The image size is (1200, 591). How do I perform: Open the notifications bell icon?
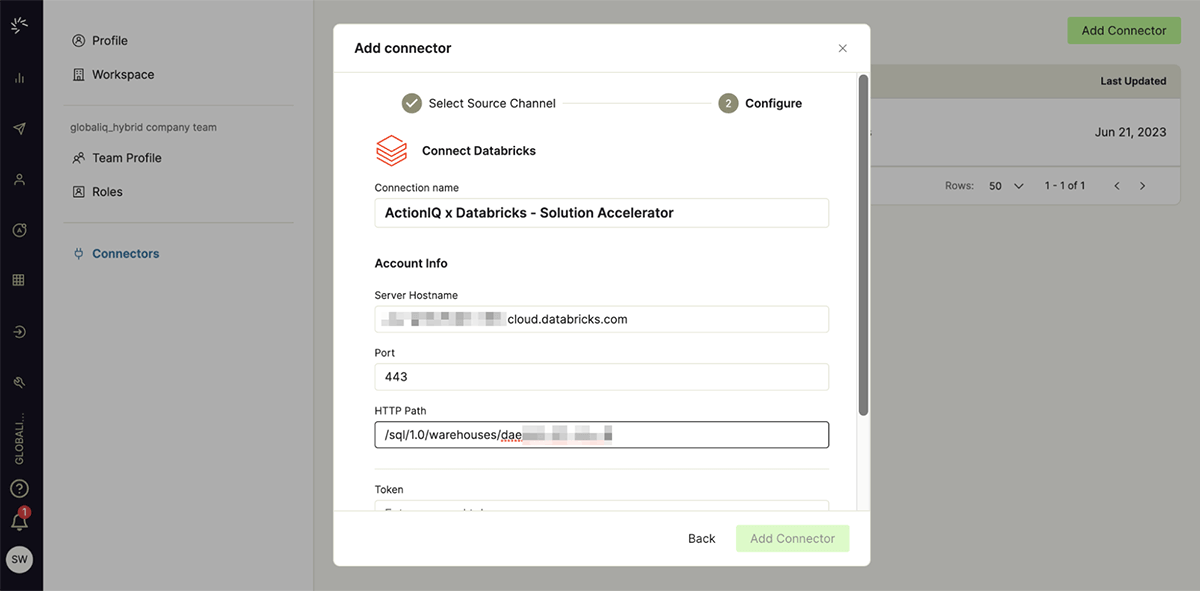[19, 521]
